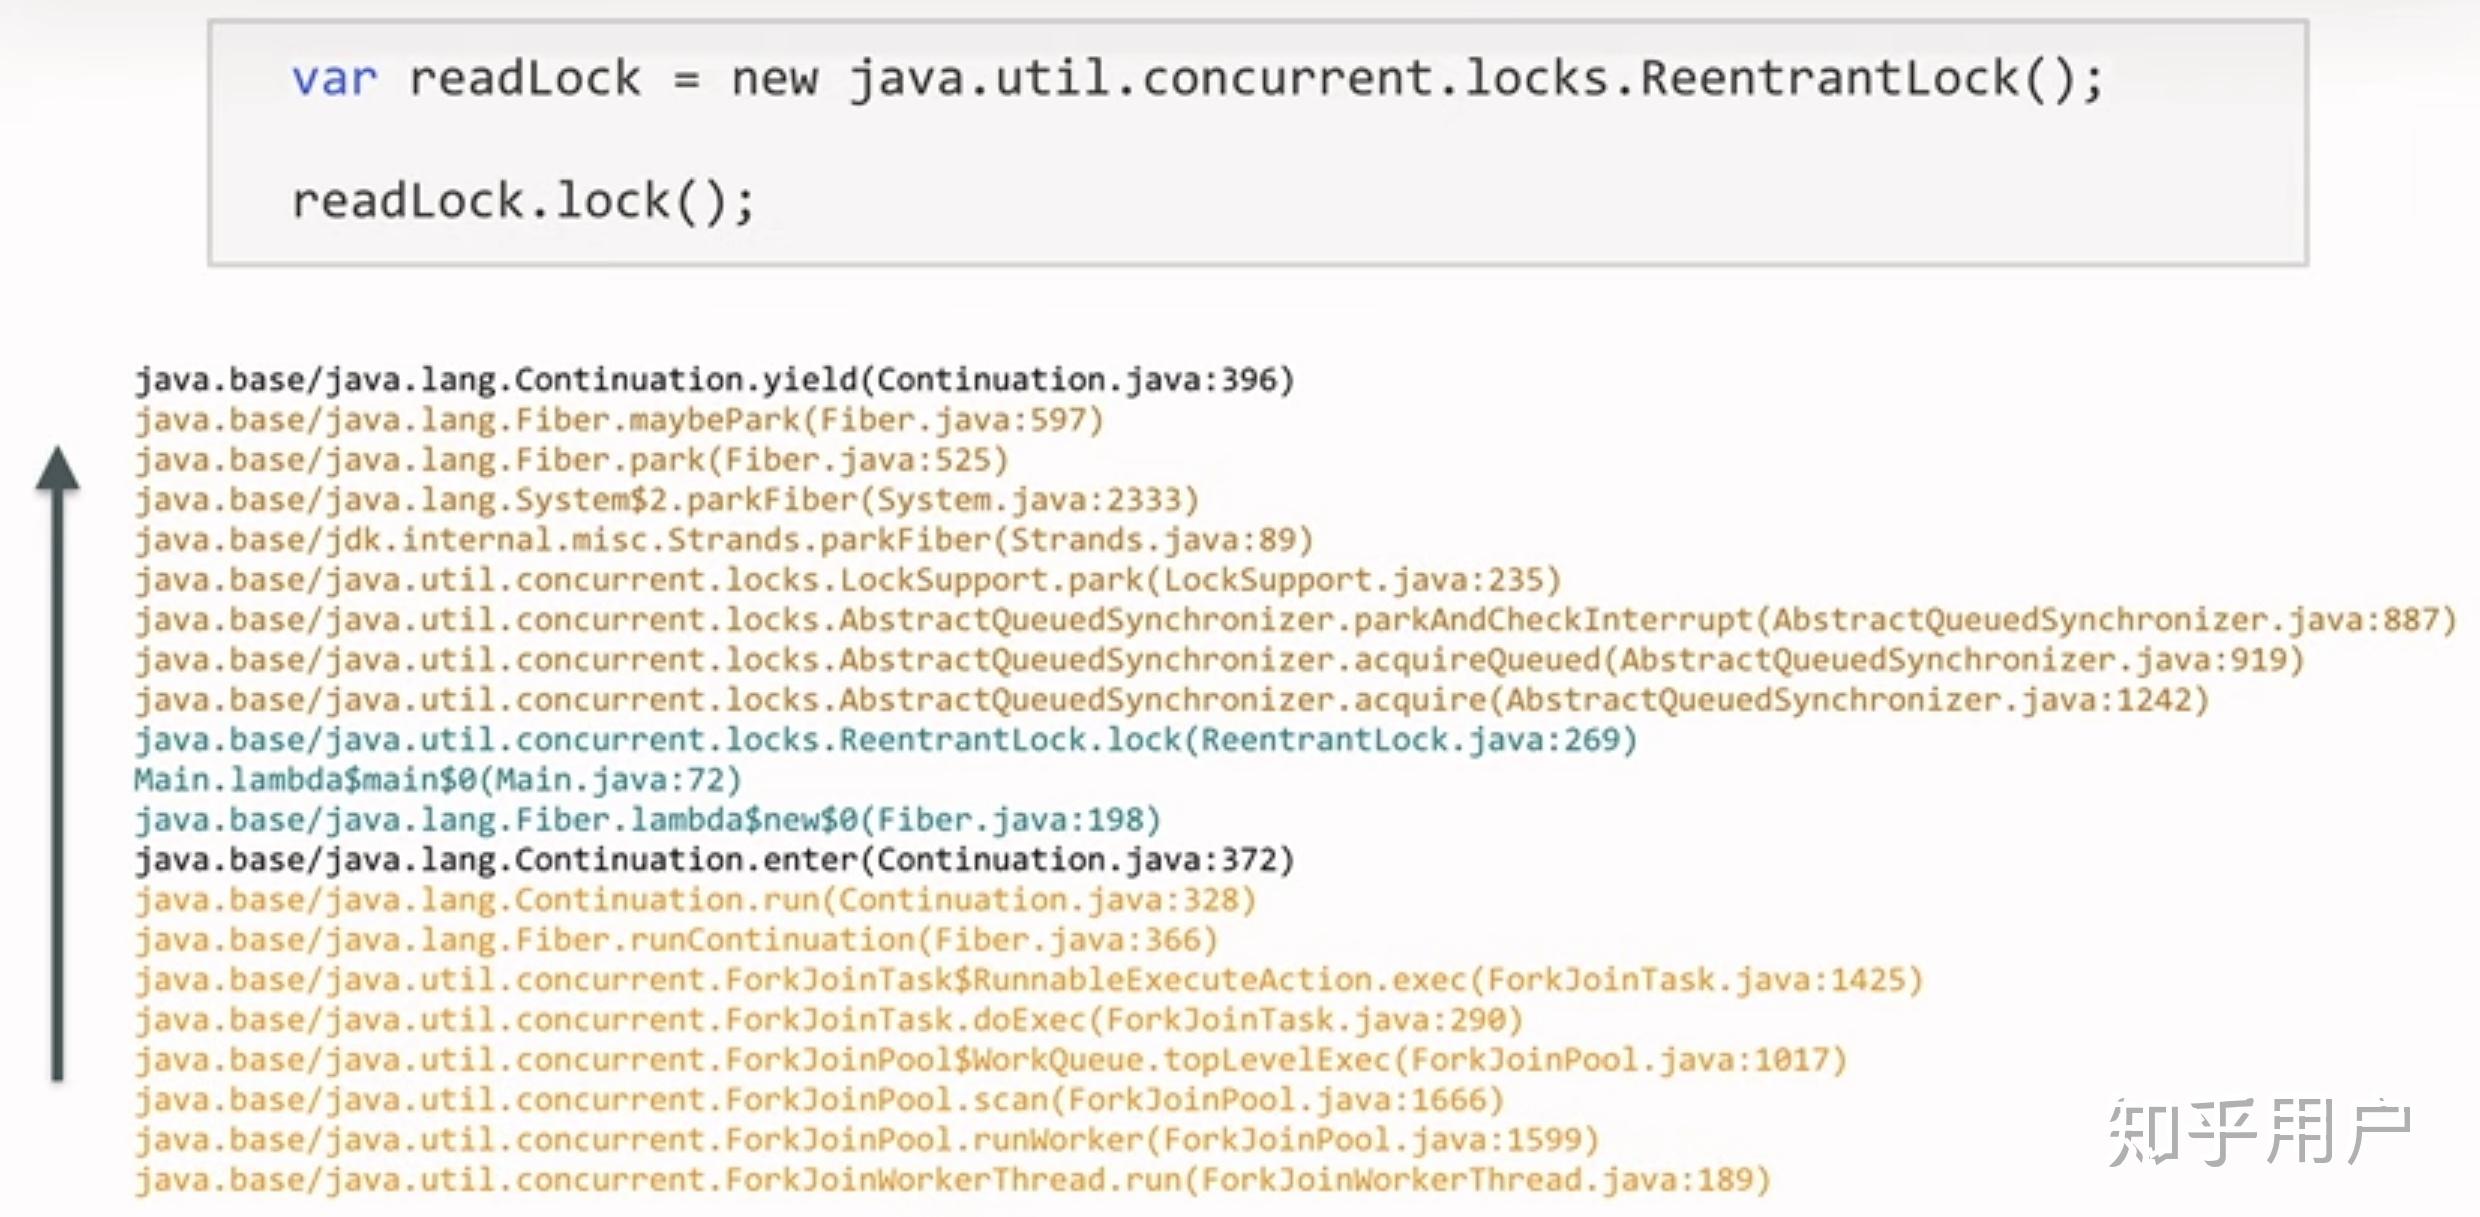The width and height of the screenshot is (2480, 1217).
Task: Click the System$2.parkFiber stack frame
Action: 666,500
